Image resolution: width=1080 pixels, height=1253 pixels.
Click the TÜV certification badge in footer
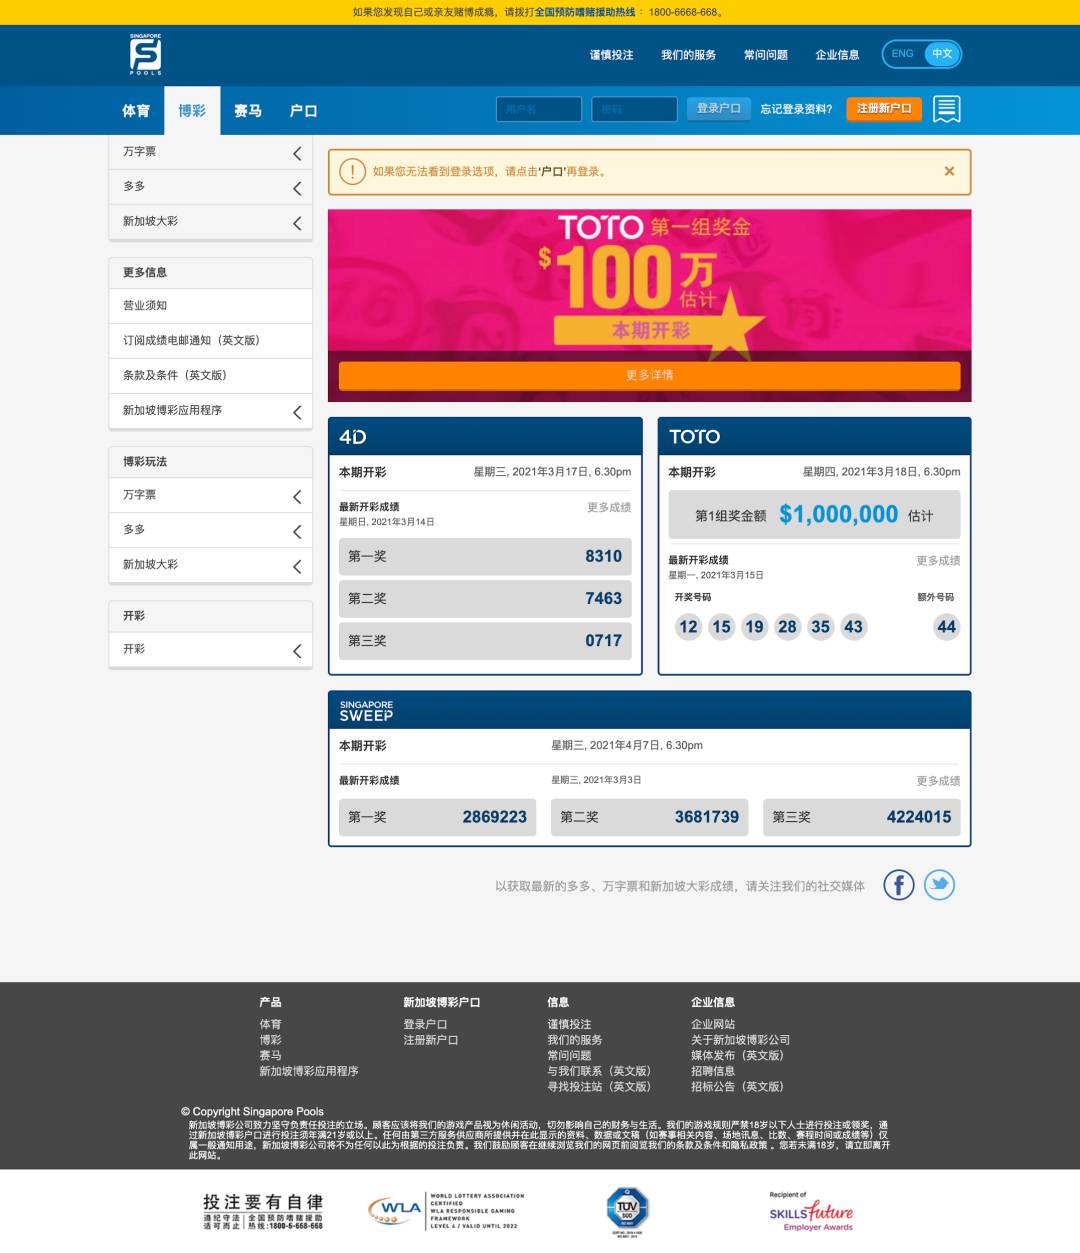(627, 1209)
